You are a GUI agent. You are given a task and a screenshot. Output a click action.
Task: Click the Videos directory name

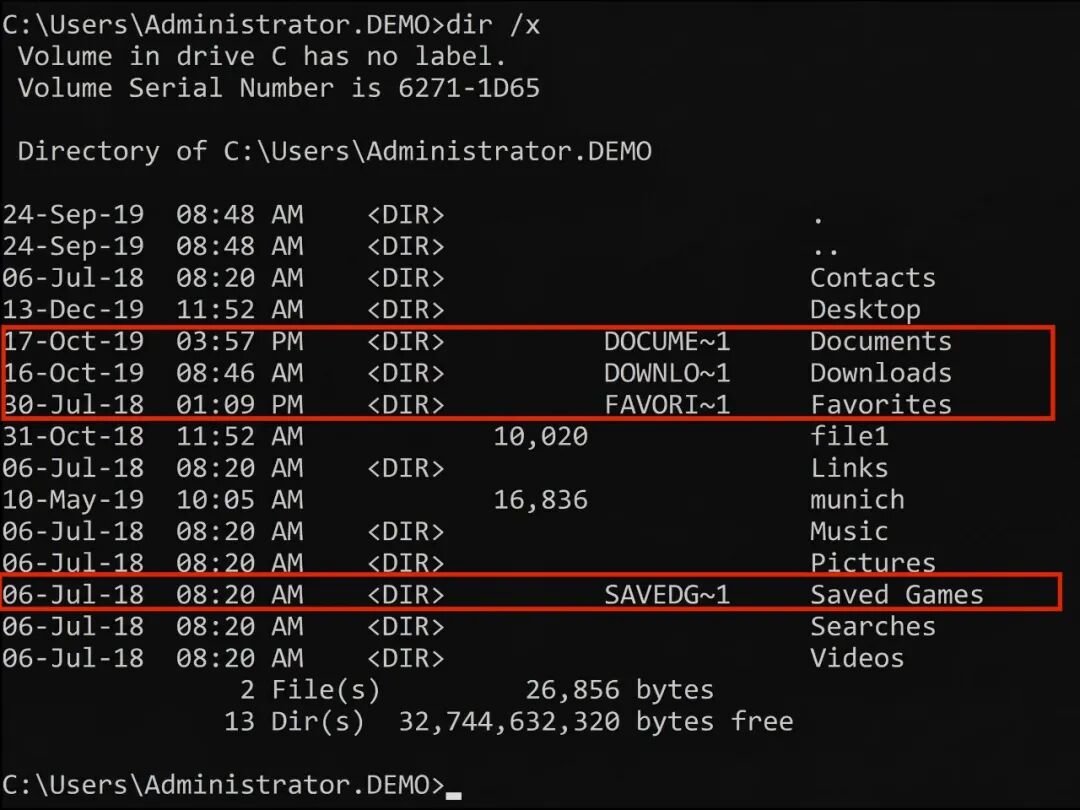(x=858, y=658)
